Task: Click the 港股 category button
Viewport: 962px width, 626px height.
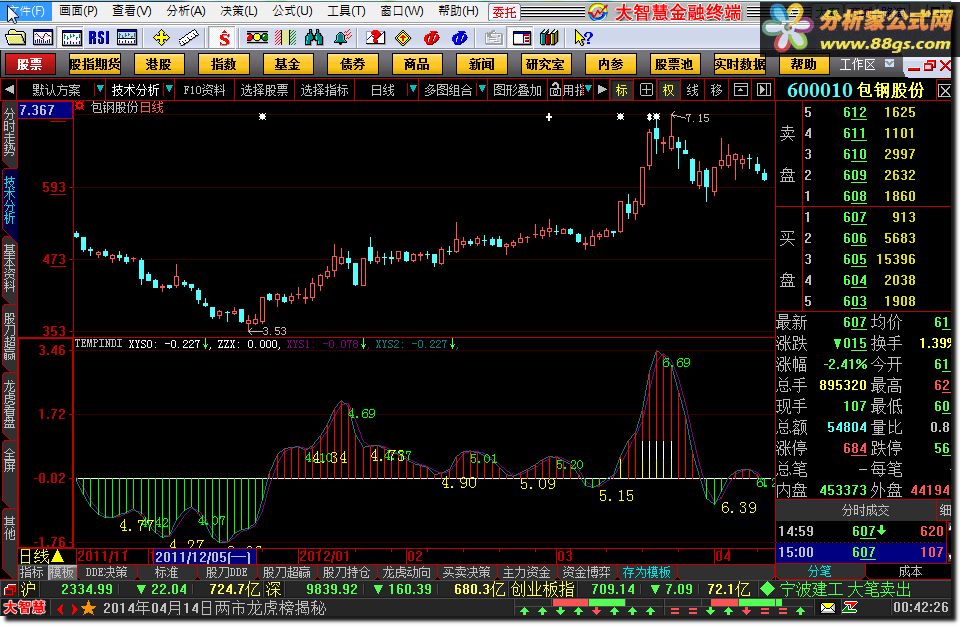Action: 158,64
